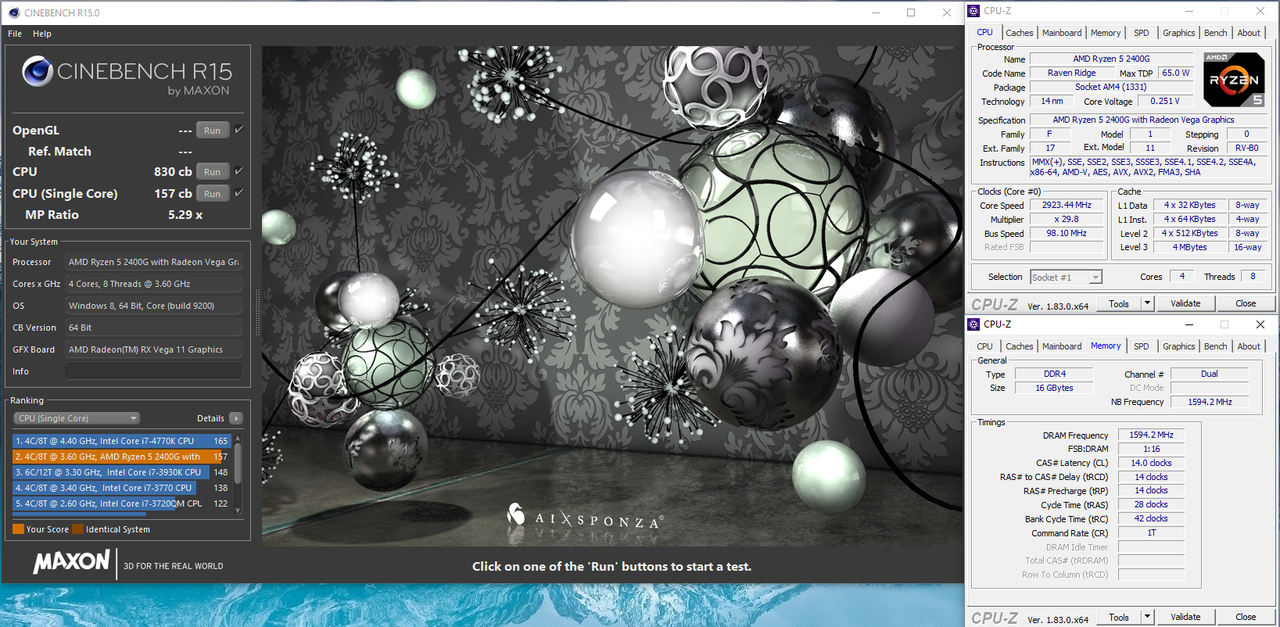Screen dimensions: 1280x627
Task: Switch to Bench tab in lower CPU-Z
Action: pyautogui.click(x=1215, y=347)
